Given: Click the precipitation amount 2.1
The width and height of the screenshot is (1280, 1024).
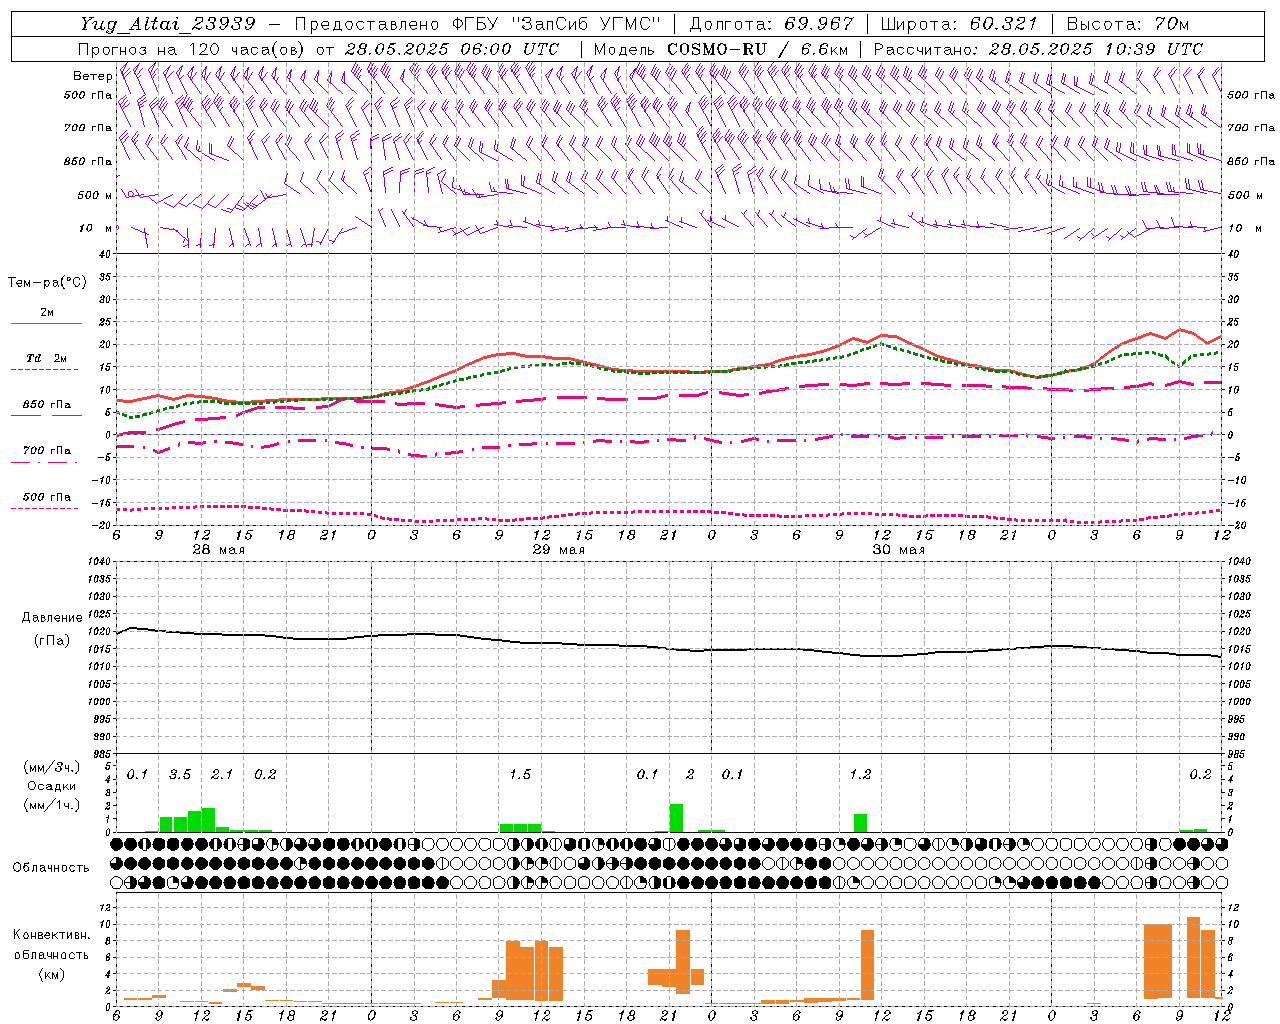Looking at the screenshot, I should click(222, 775).
